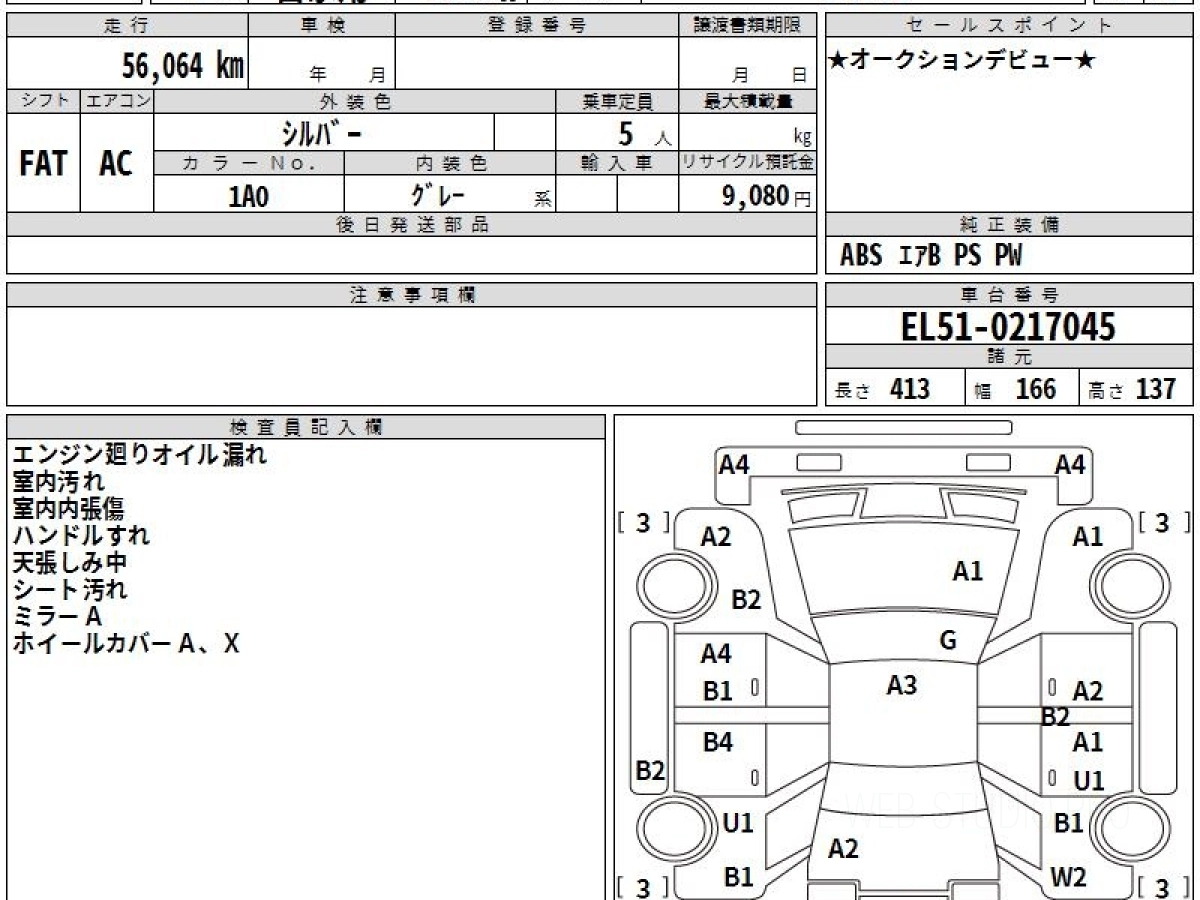Select the 後日発送部品 header

[412, 225]
